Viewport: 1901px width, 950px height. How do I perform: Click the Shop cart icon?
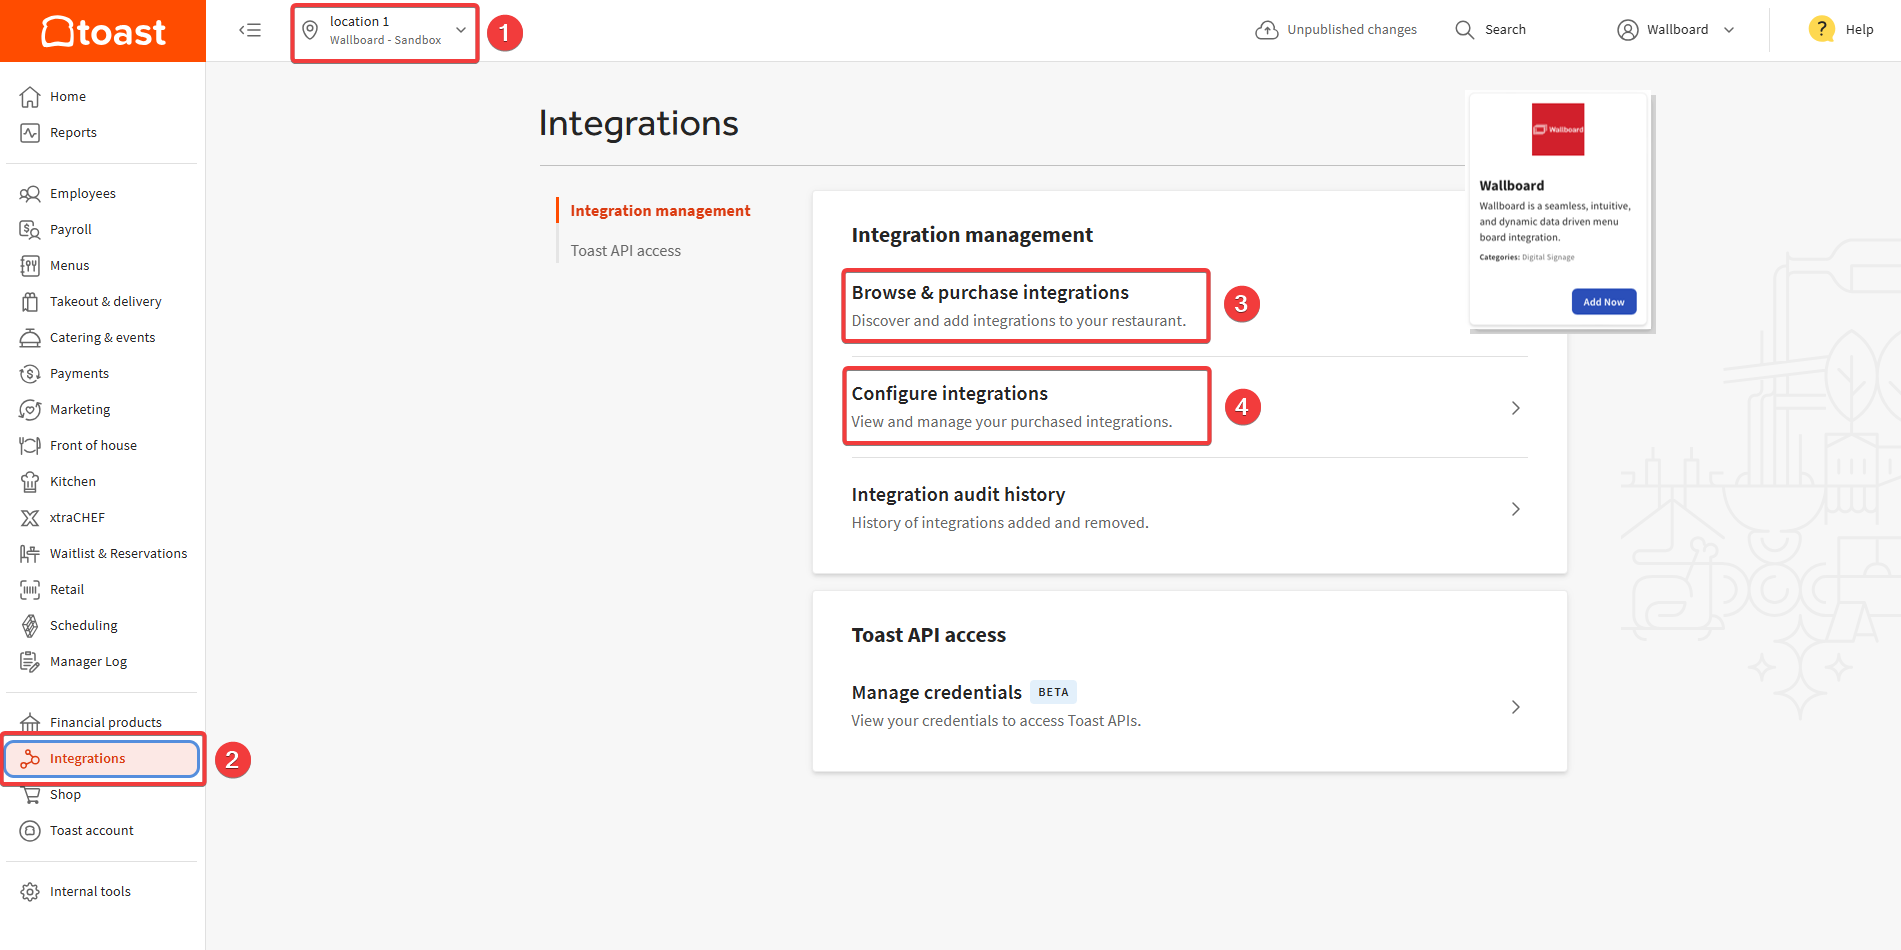coord(30,795)
